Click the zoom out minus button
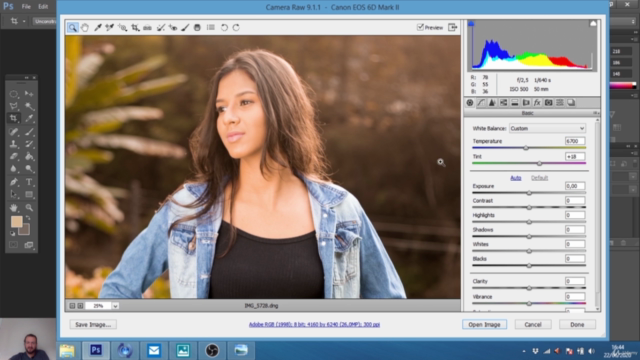The height and width of the screenshot is (360, 640). [72, 306]
